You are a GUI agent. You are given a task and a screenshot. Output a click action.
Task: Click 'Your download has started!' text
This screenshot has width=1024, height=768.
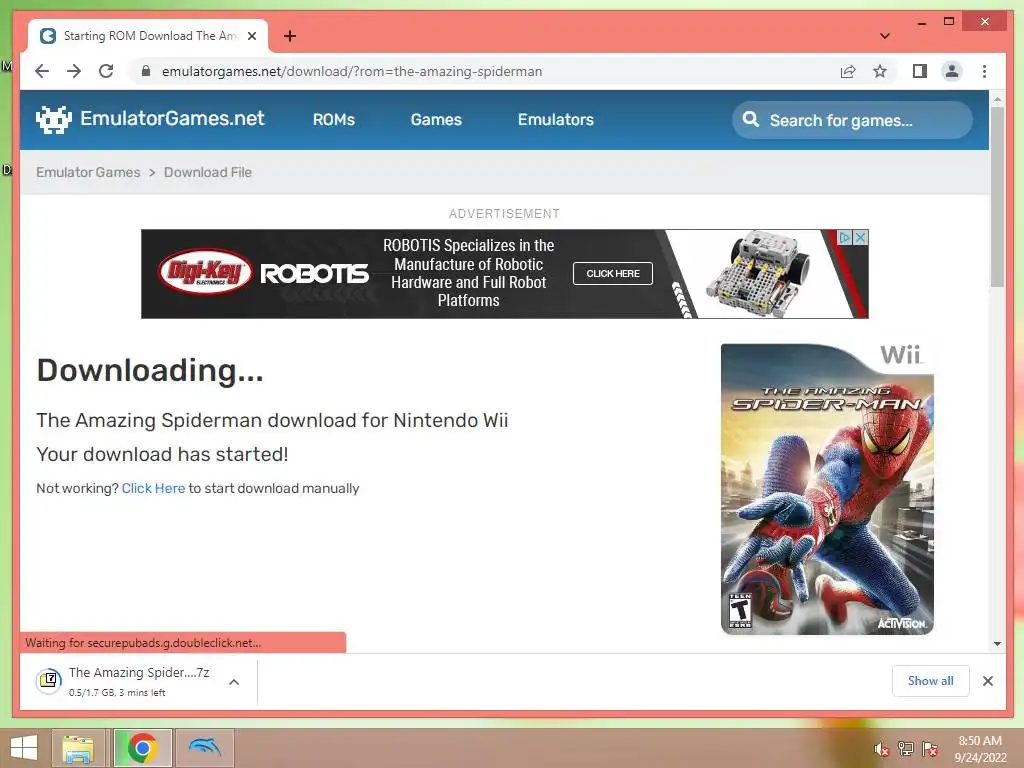162,455
